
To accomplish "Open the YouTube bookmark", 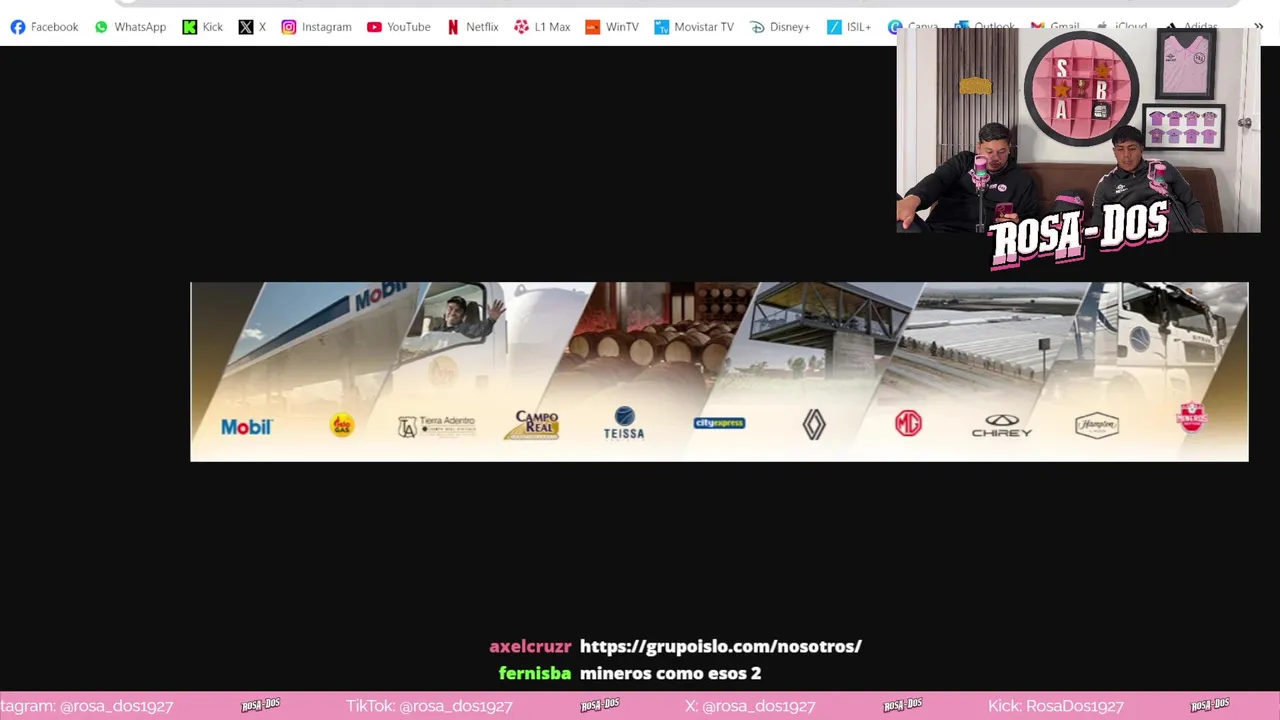I will coord(398,27).
